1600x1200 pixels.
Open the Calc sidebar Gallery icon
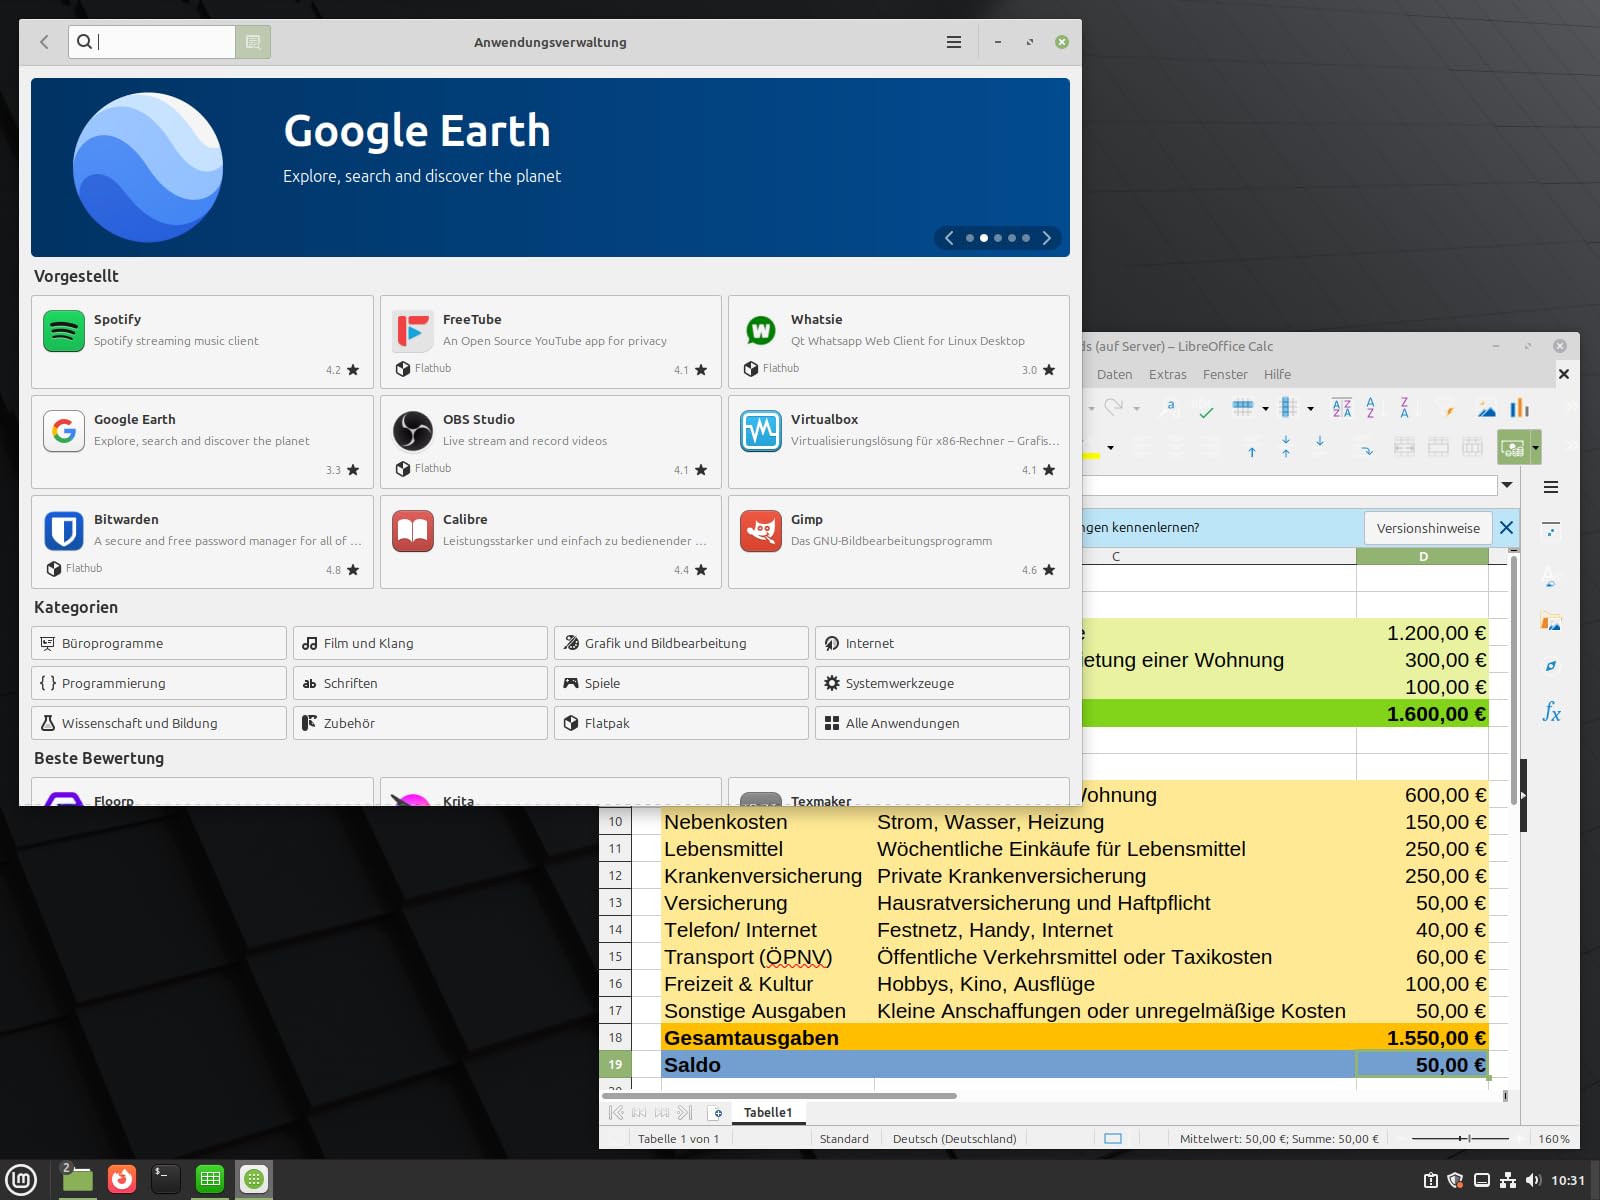(1551, 622)
